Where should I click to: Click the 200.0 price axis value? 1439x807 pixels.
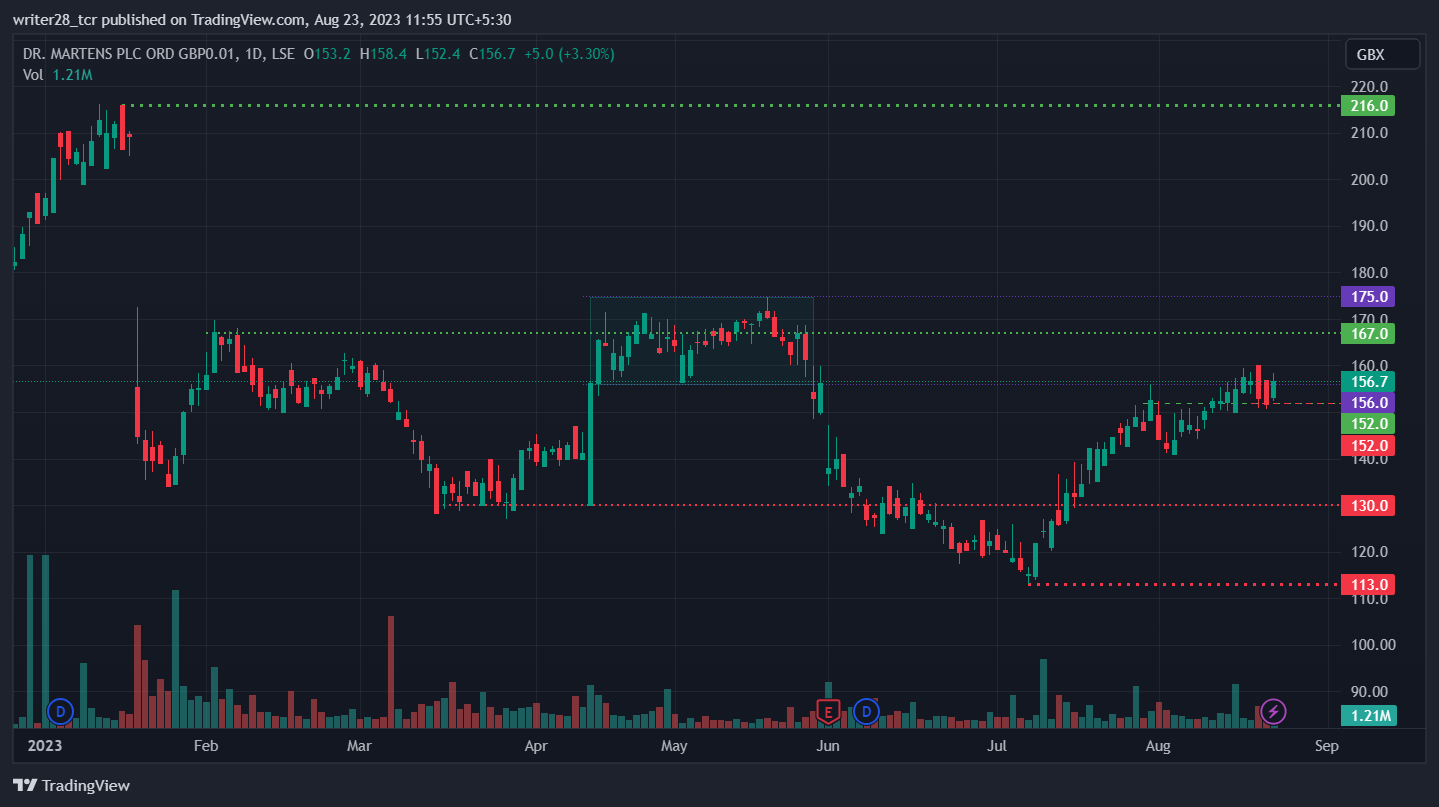(x=1369, y=180)
